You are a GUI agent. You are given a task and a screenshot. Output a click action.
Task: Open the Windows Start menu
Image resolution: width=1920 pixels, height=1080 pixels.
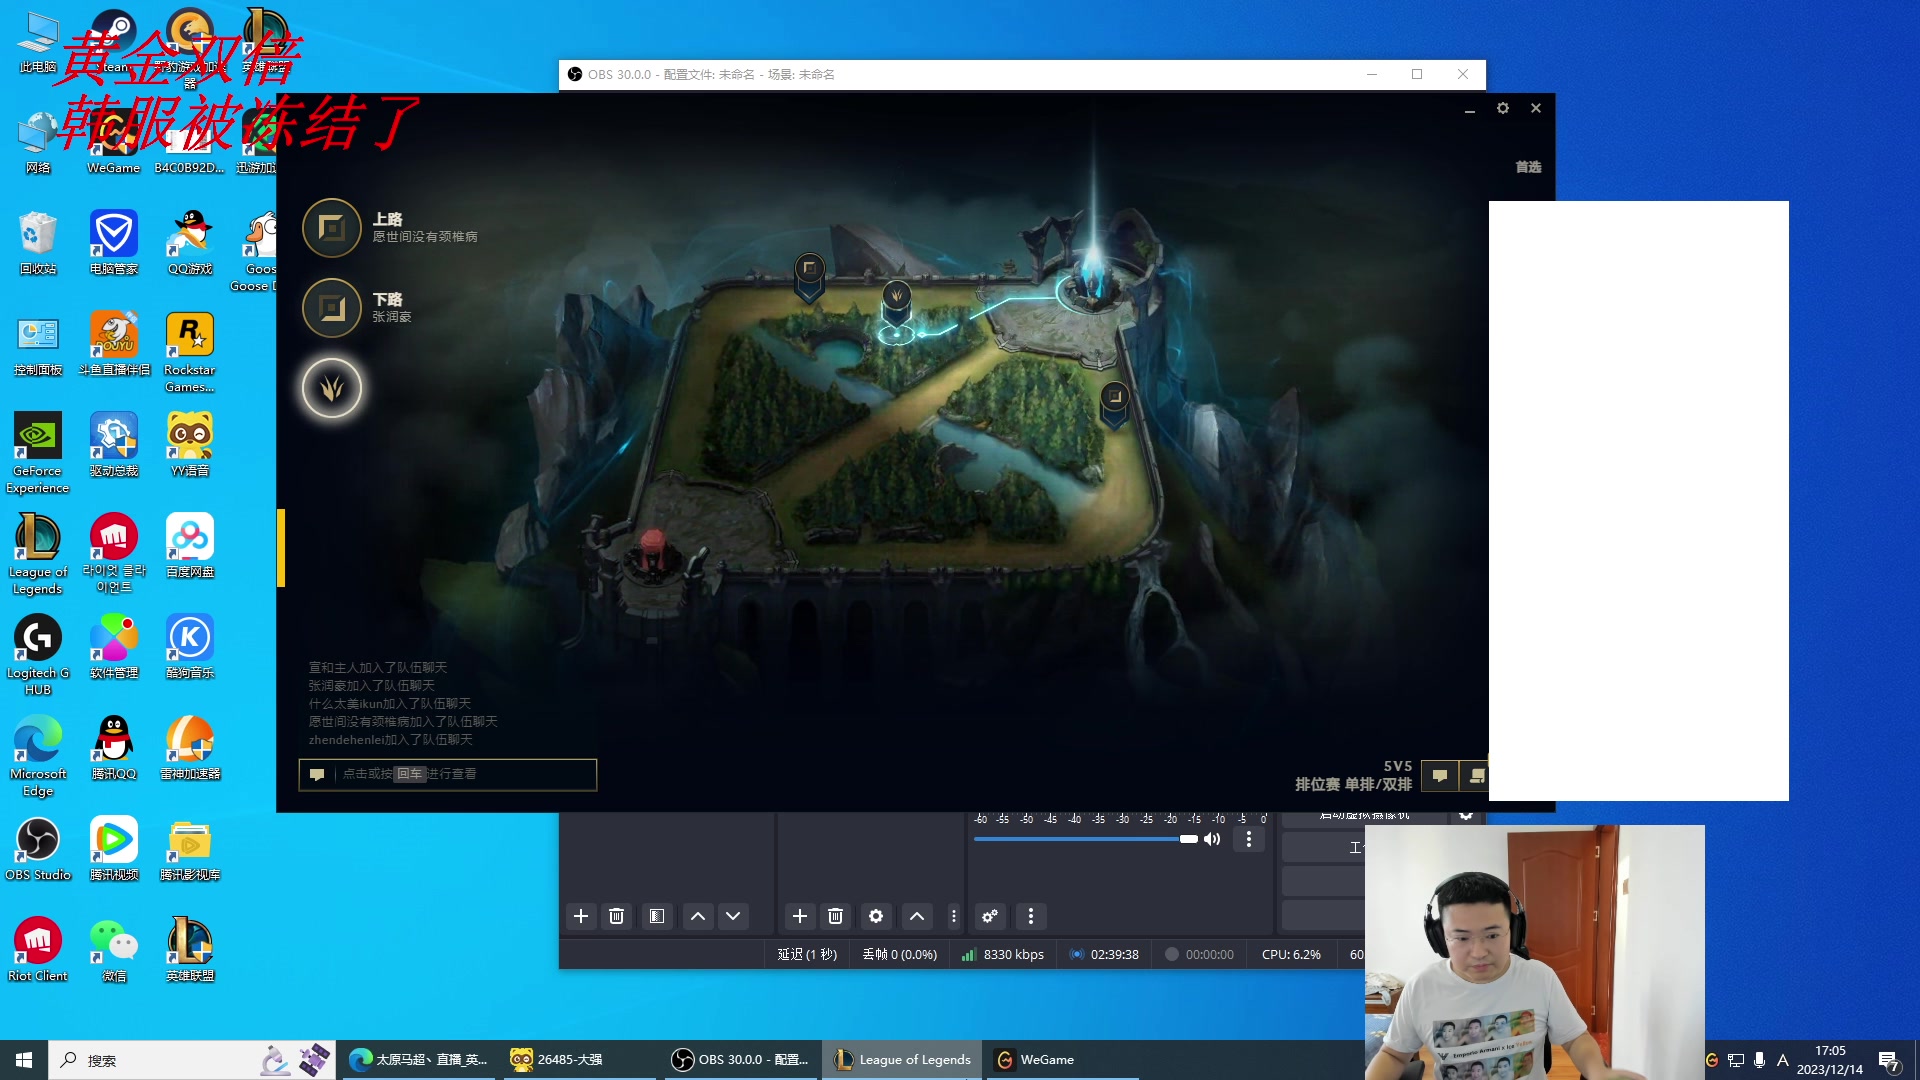point(24,1060)
